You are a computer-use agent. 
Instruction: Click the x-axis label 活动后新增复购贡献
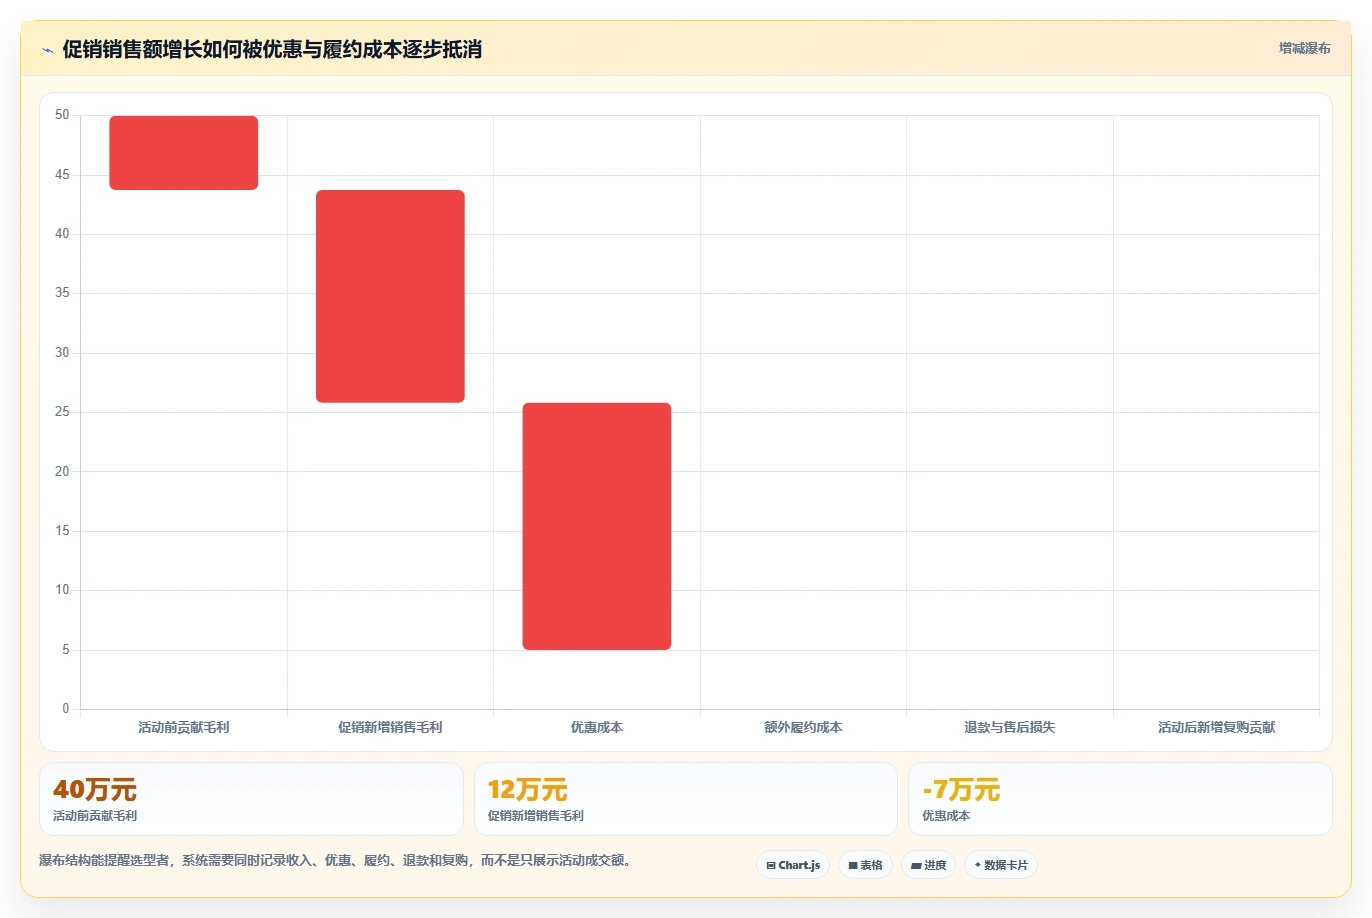(1217, 727)
